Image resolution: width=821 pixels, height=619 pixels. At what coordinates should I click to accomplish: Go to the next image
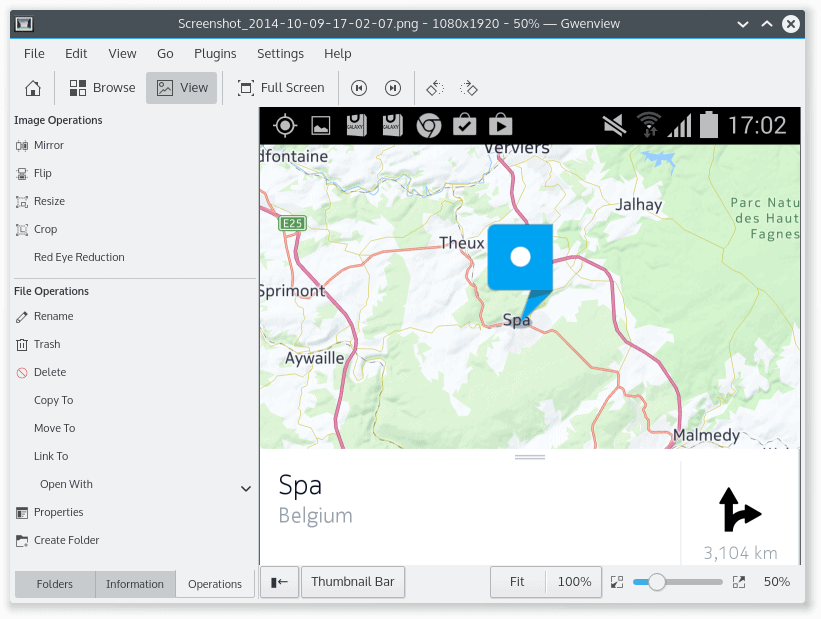393,88
